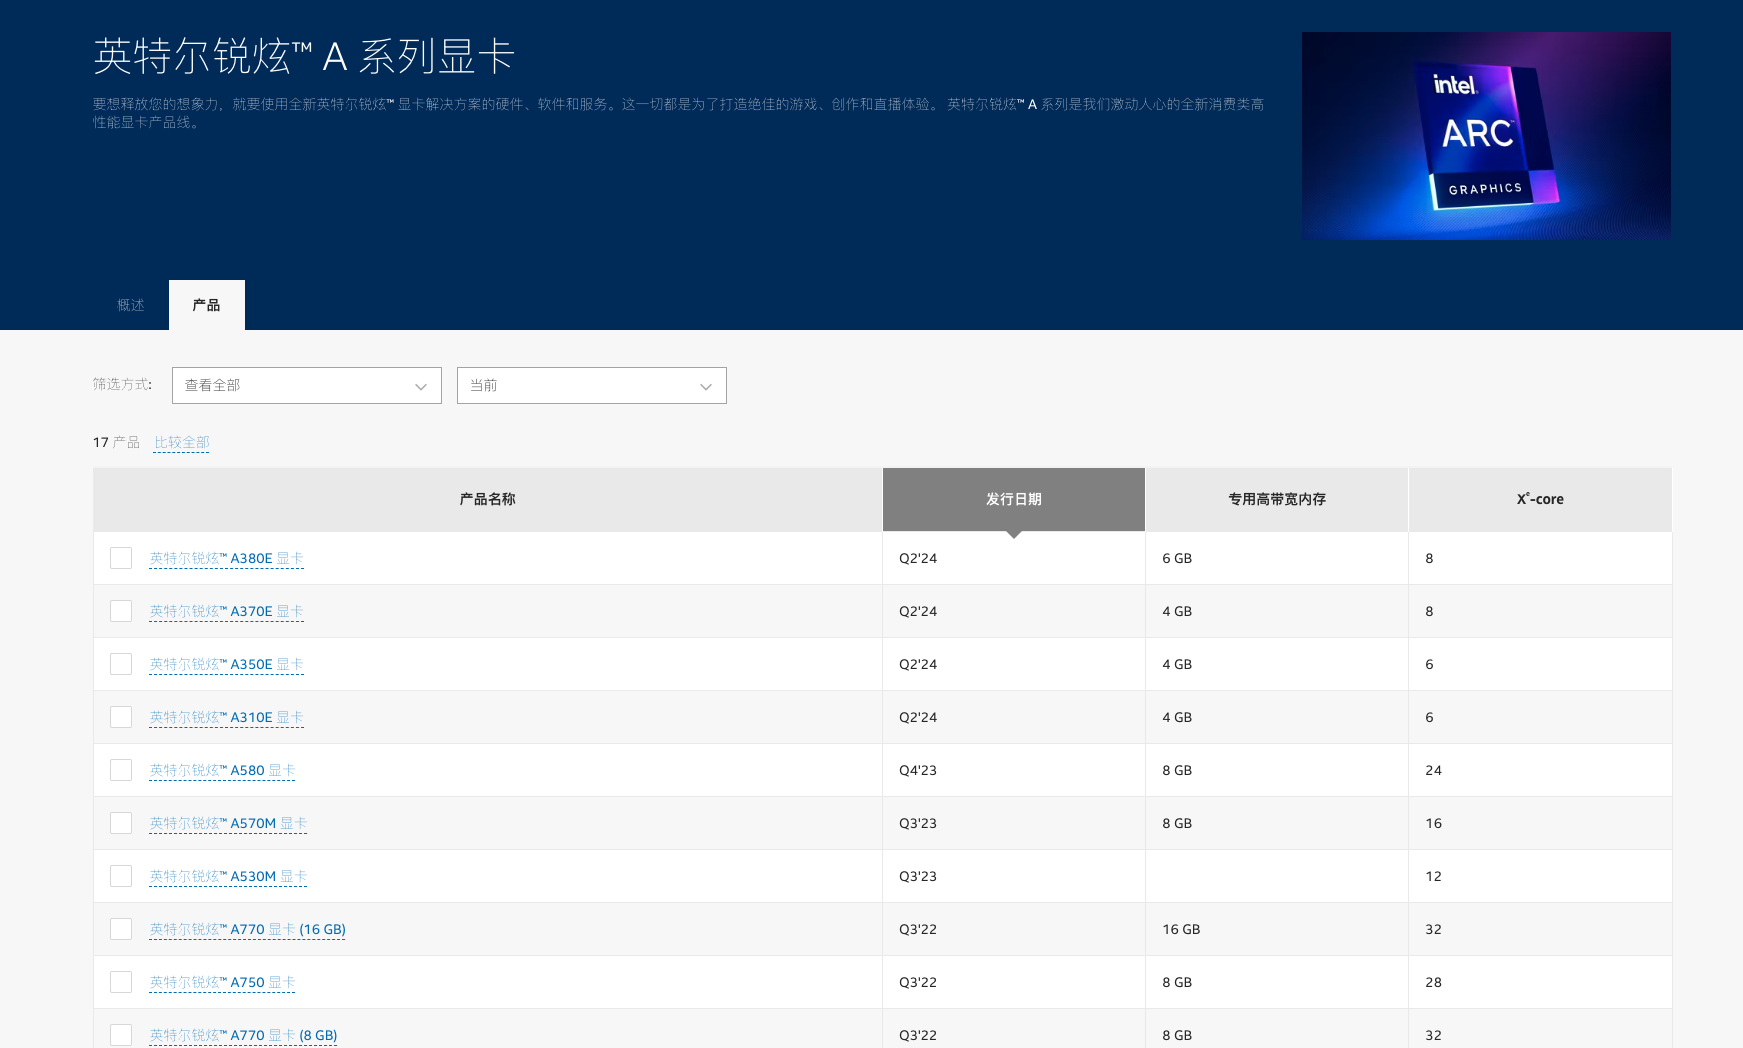Select the 产品 tab
This screenshot has height=1048, width=1743.
click(x=206, y=305)
